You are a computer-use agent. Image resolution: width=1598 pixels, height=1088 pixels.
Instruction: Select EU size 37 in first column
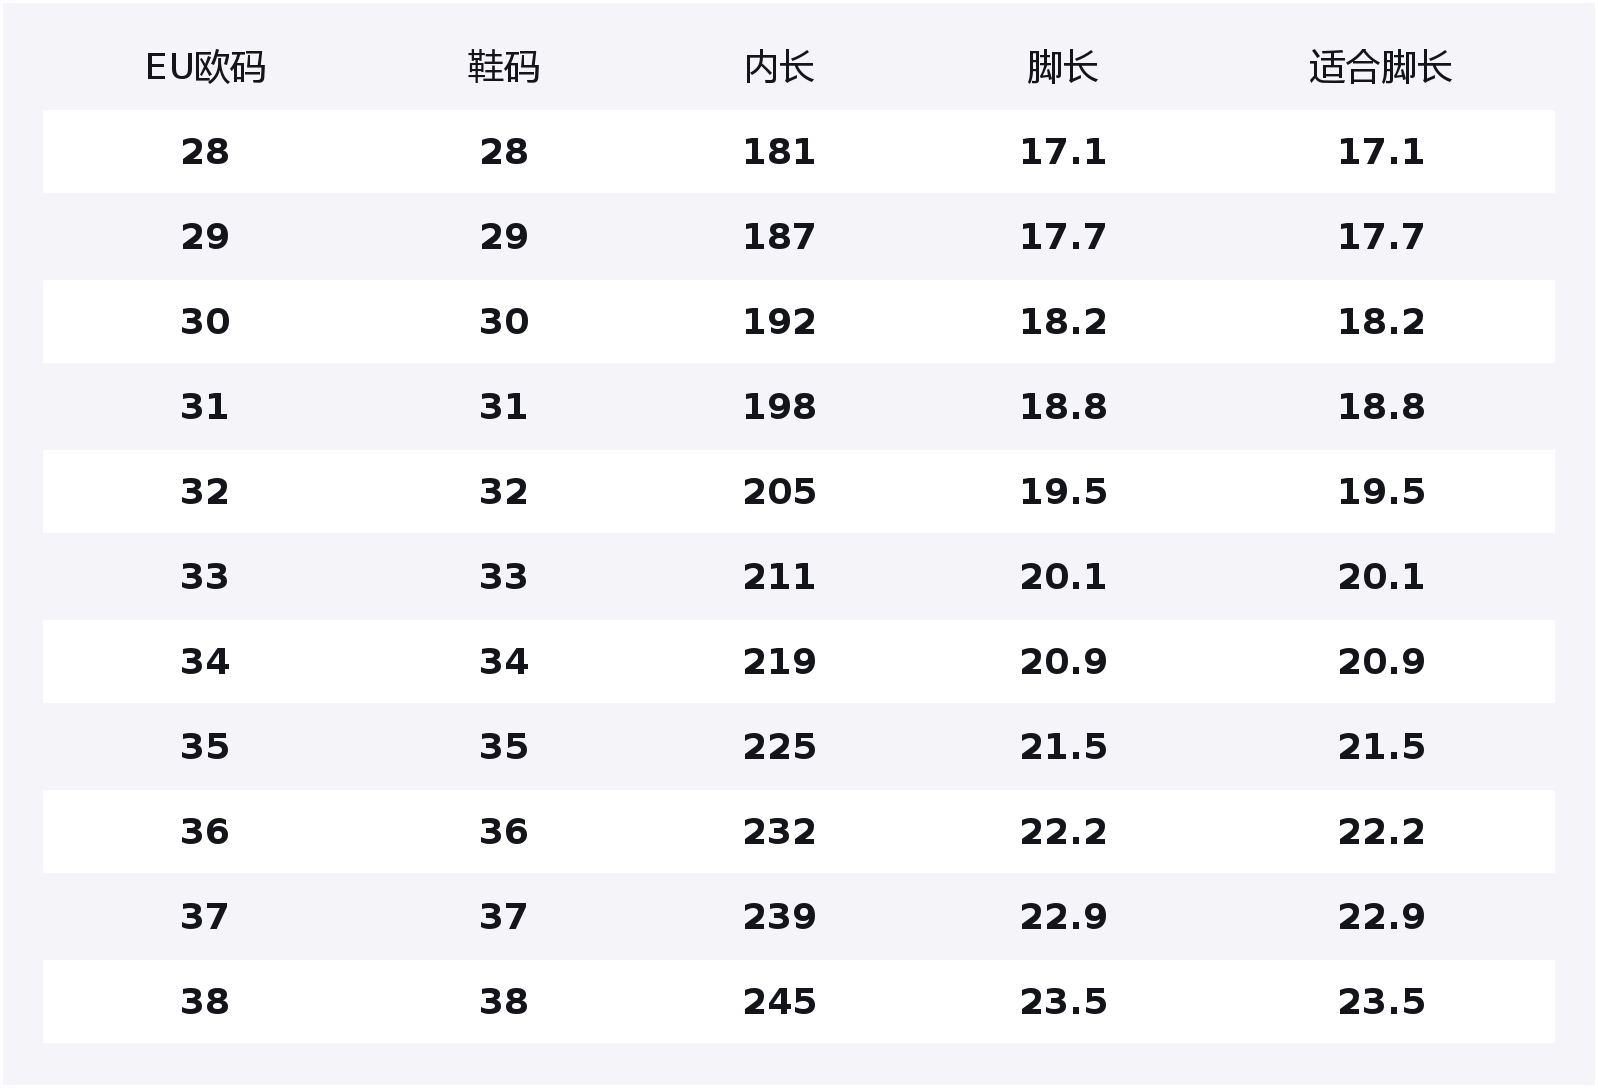pos(205,917)
